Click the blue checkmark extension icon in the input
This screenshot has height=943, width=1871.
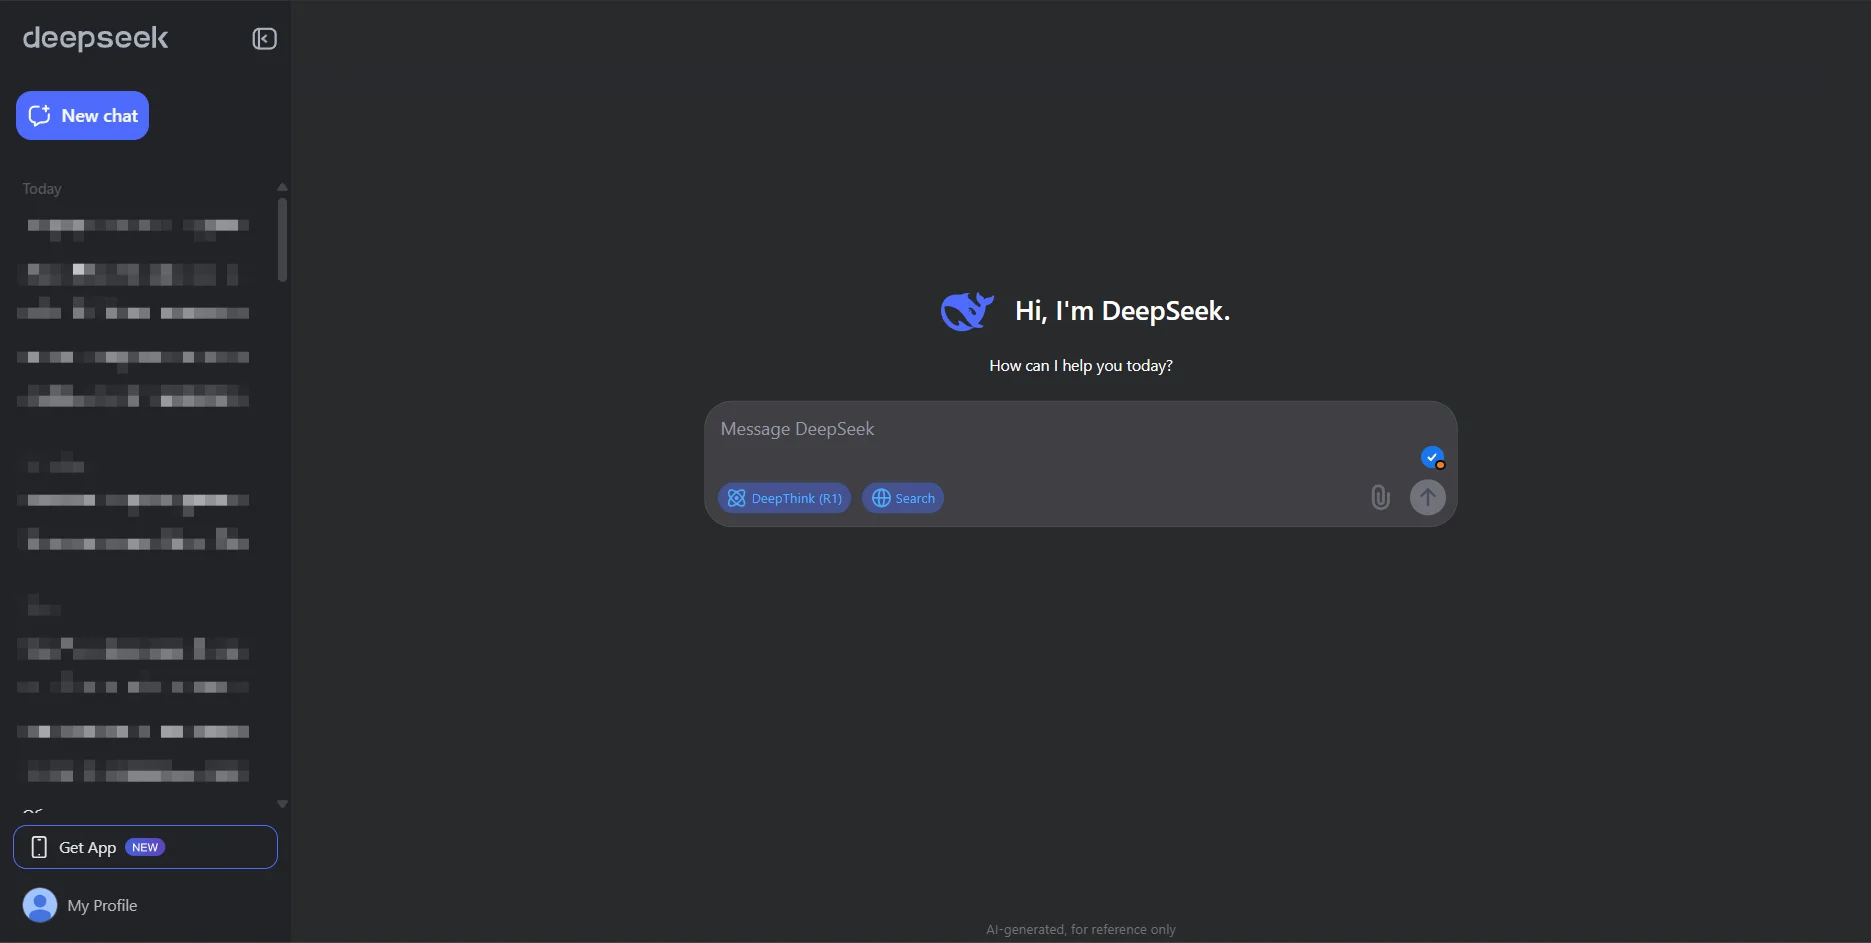click(1432, 458)
